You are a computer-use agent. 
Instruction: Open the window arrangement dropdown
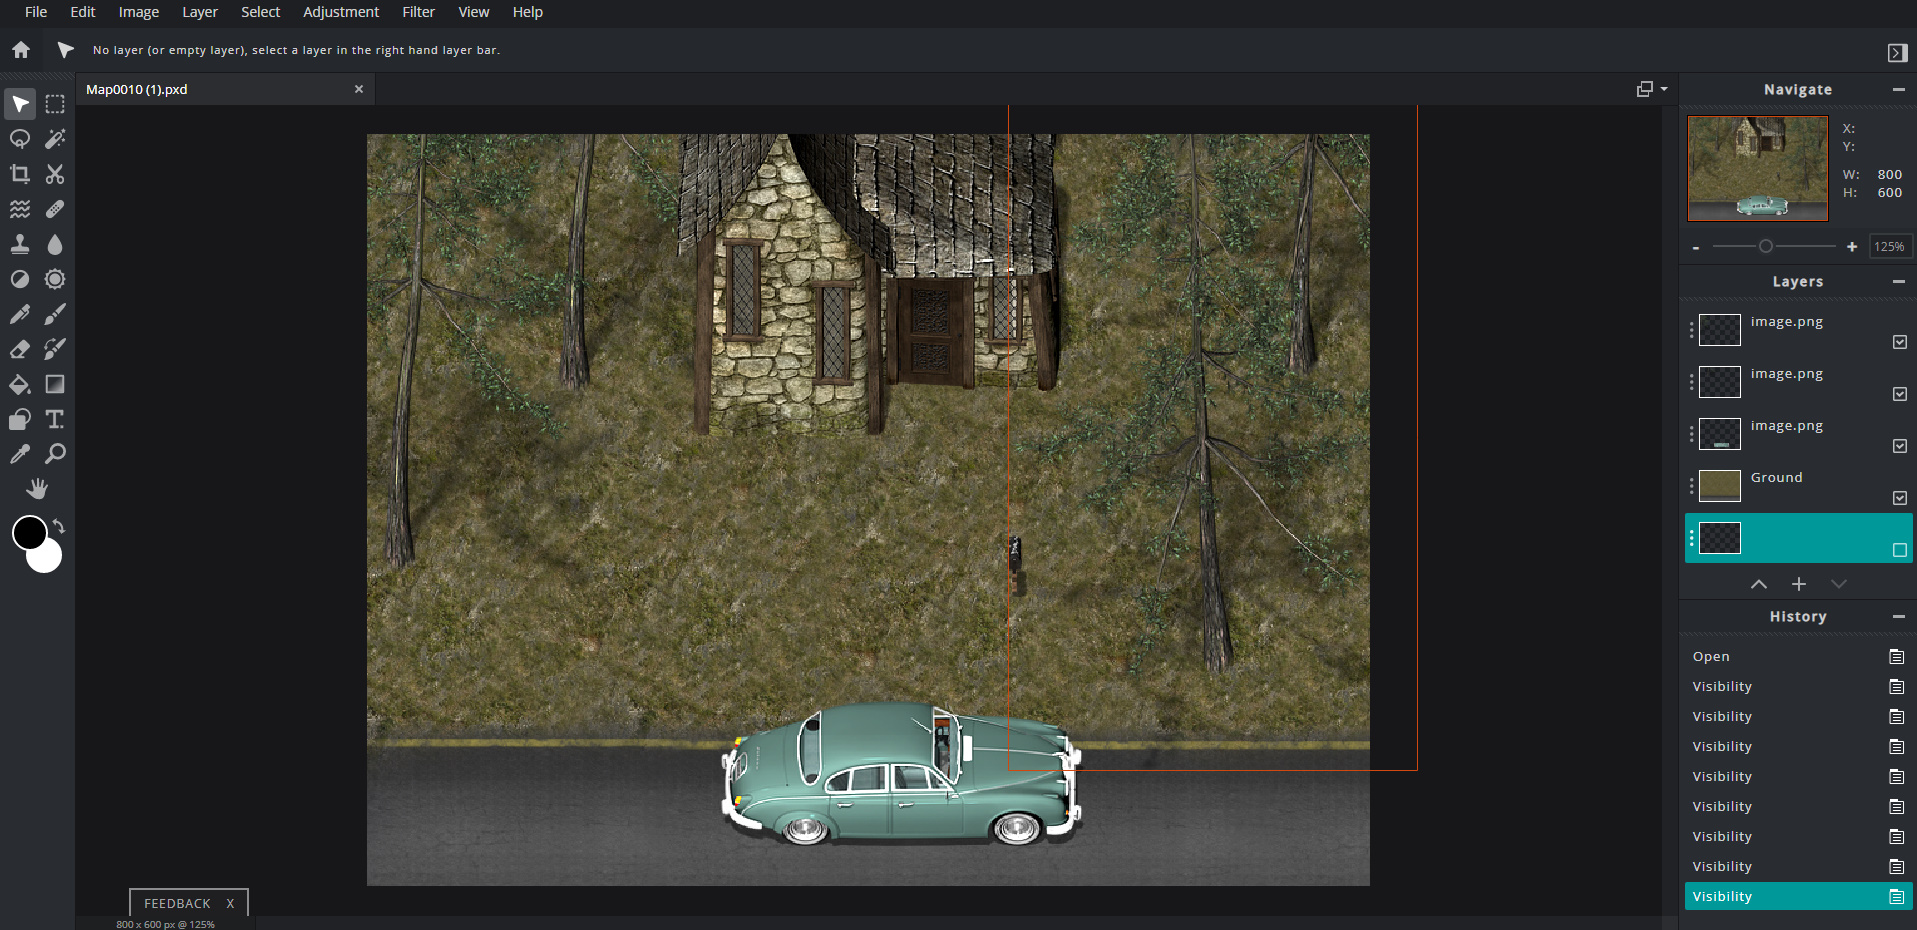click(x=1651, y=89)
